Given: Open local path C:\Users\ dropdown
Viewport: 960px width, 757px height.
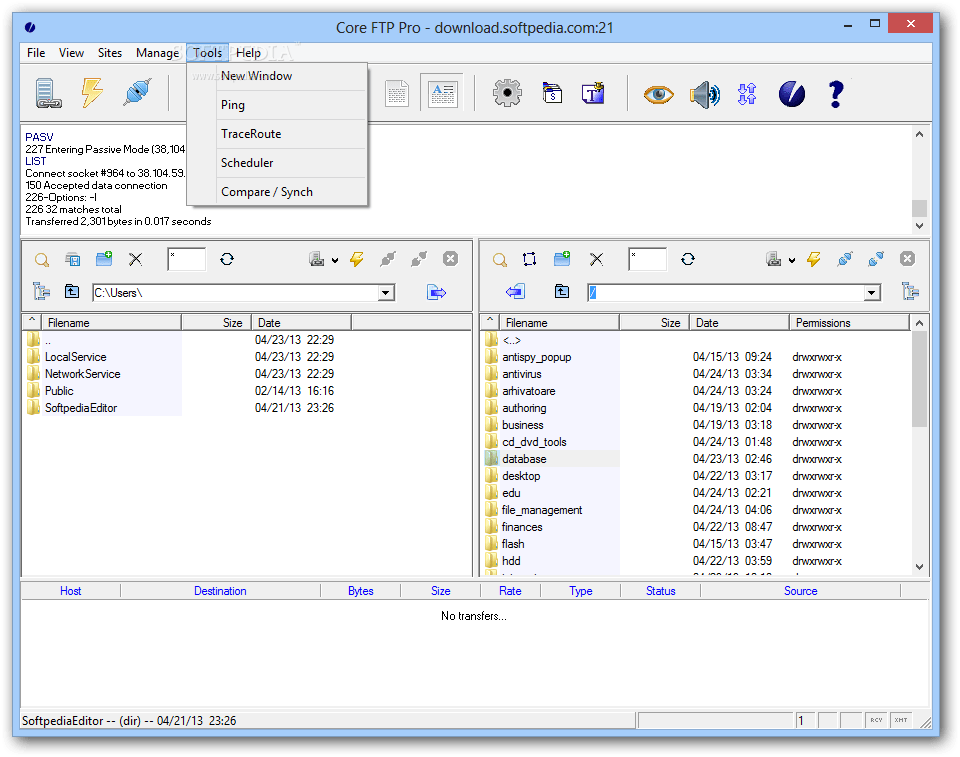Looking at the screenshot, I should (x=385, y=293).
